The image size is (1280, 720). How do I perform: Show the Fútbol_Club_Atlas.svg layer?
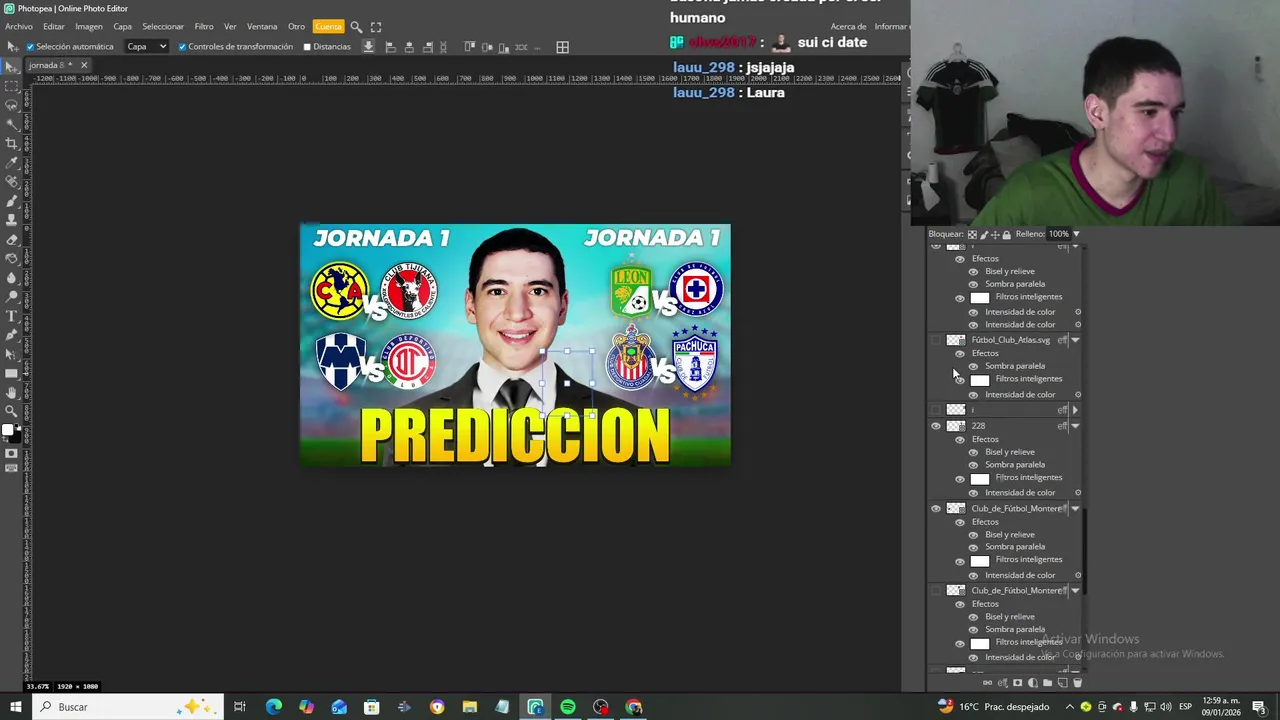(936, 340)
